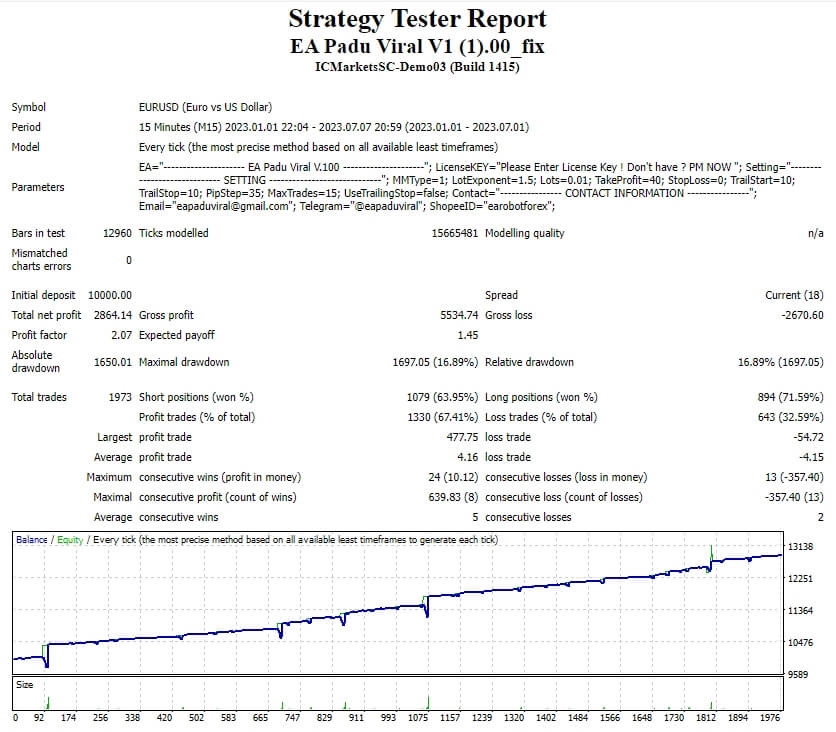Click consecutive losses value 13 (-357.40)
Image resolution: width=836 pixels, height=732 pixels.
point(794,477)
